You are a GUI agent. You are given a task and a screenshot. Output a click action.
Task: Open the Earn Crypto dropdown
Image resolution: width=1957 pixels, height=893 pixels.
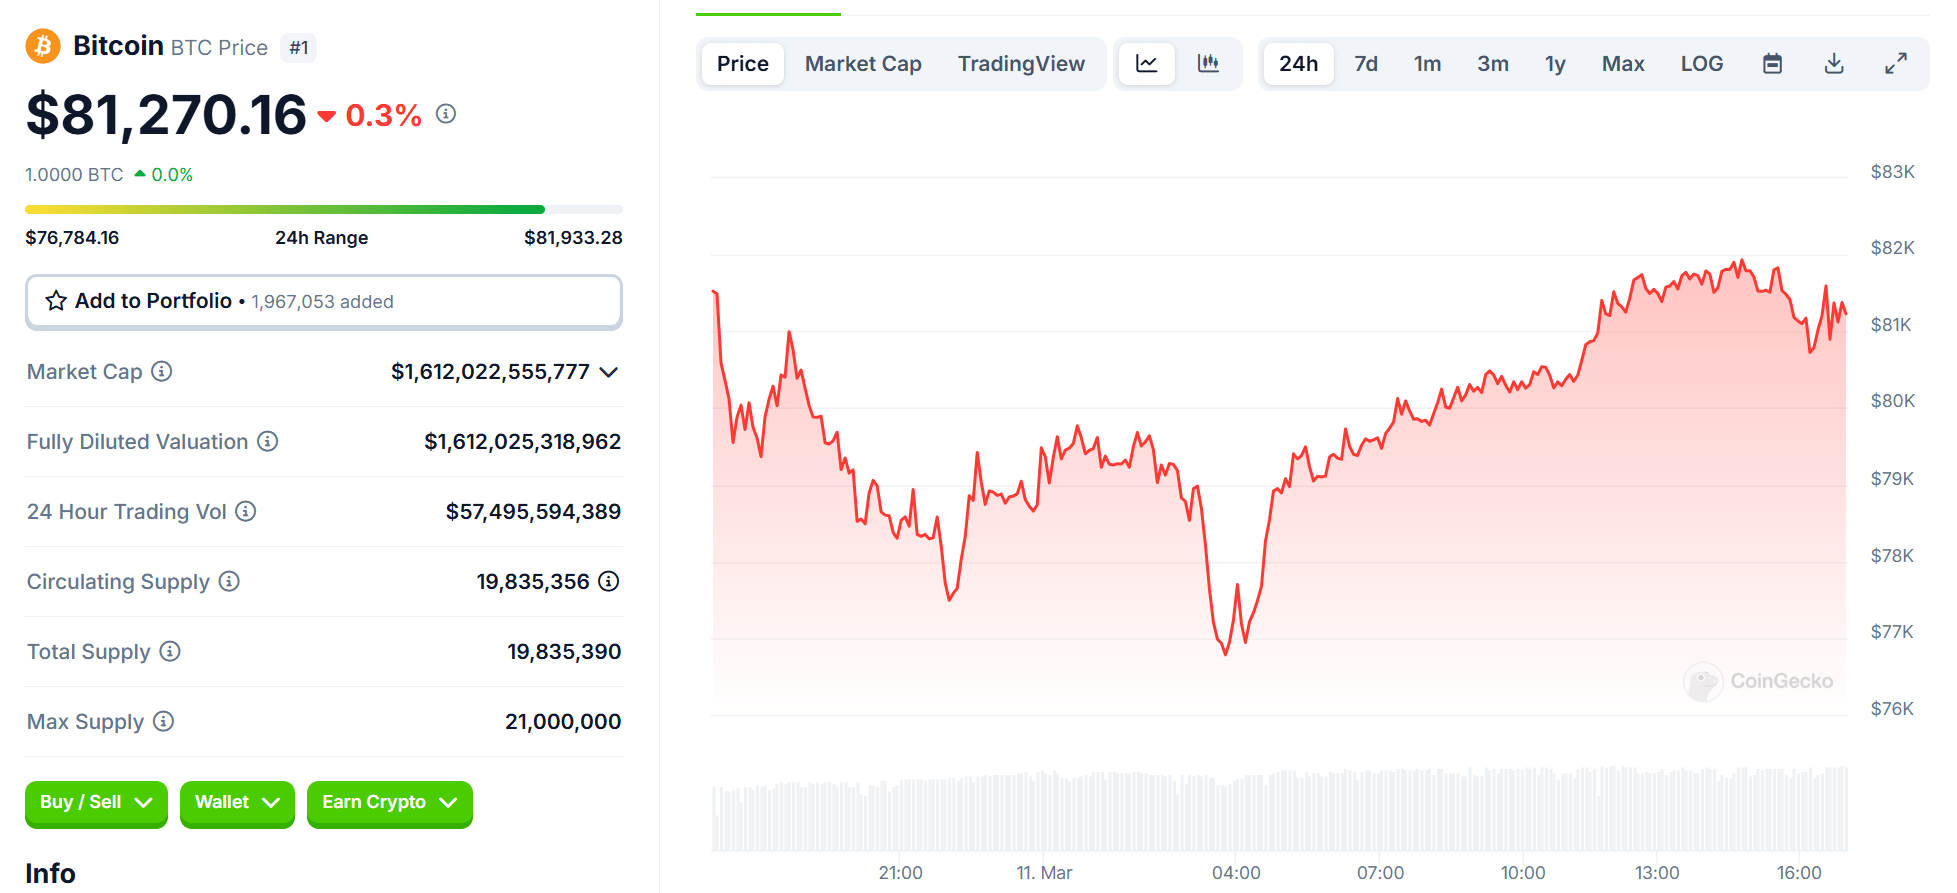tap(390, 803)
